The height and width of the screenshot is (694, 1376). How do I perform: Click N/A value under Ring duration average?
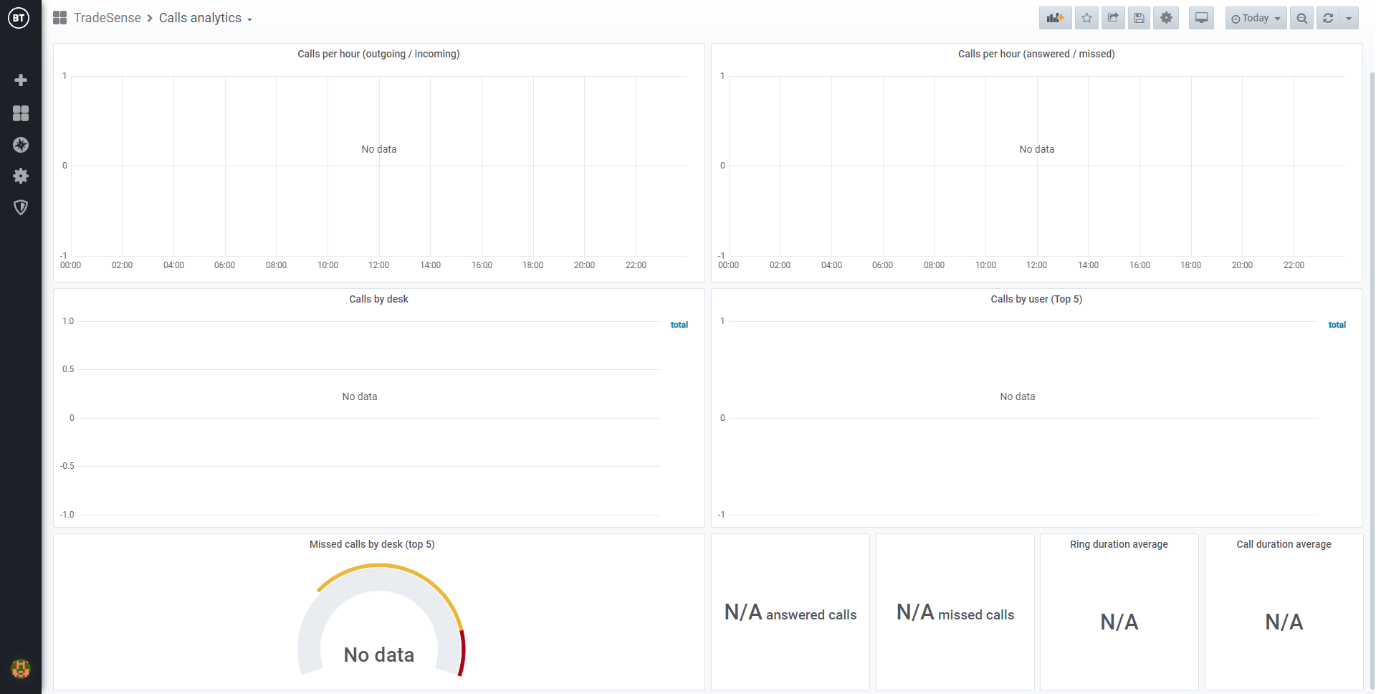tap(1119, 622)
